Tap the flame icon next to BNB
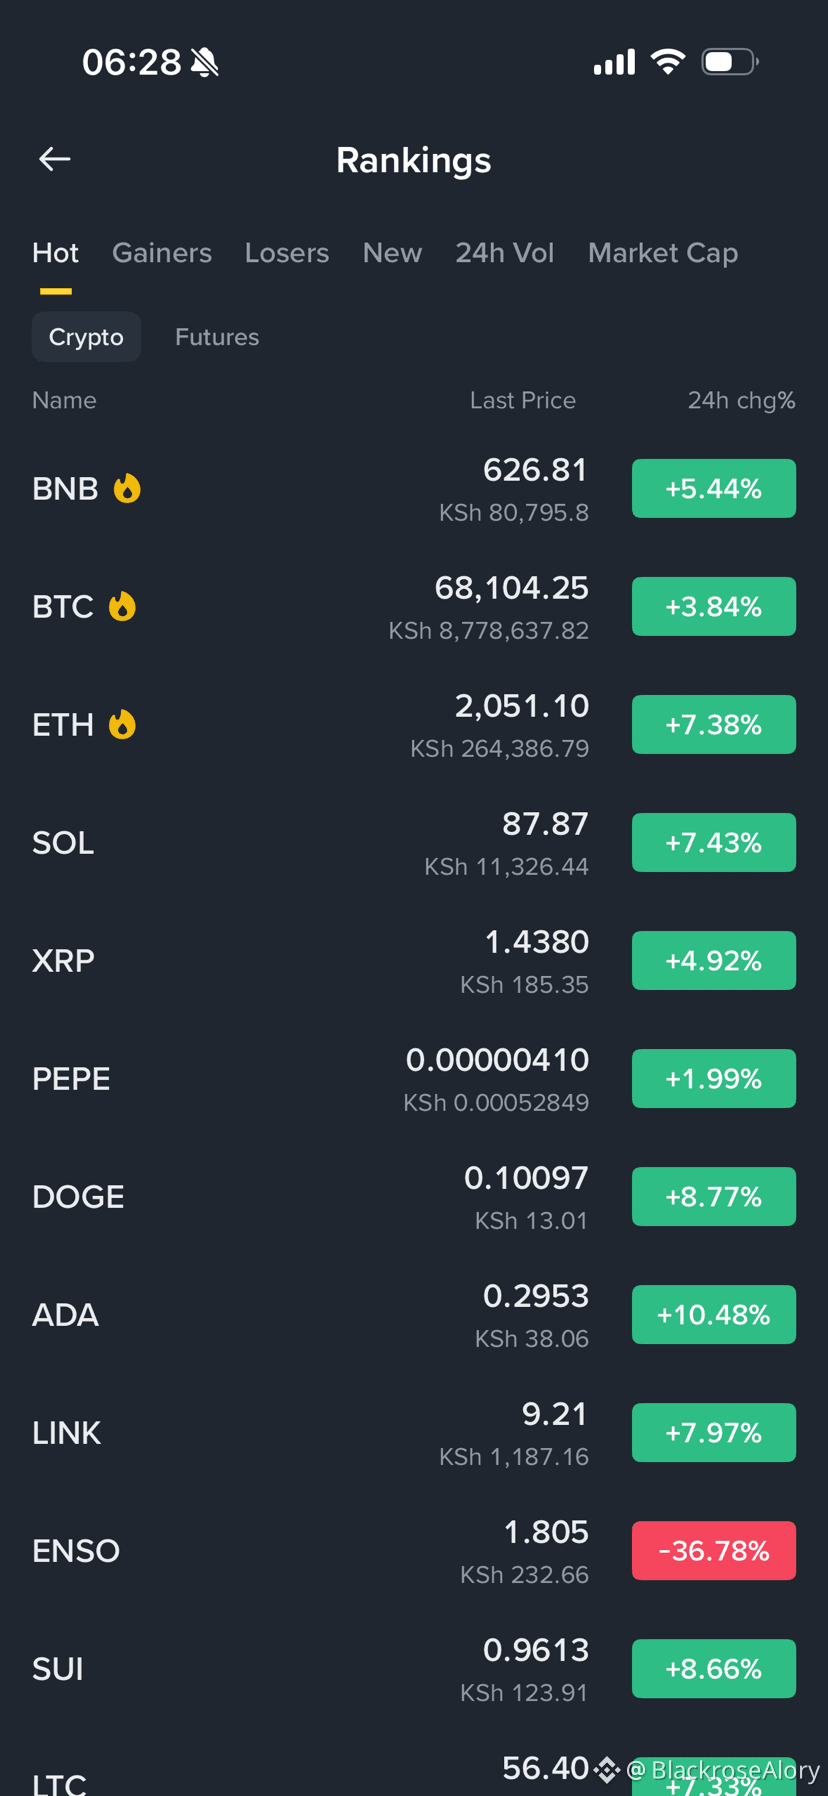 pyautogui.click(x=127, y=488)
